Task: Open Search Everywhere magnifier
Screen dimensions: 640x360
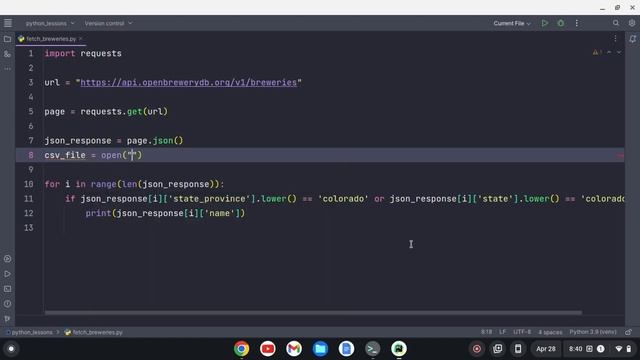Action: (x=616, y=23)
